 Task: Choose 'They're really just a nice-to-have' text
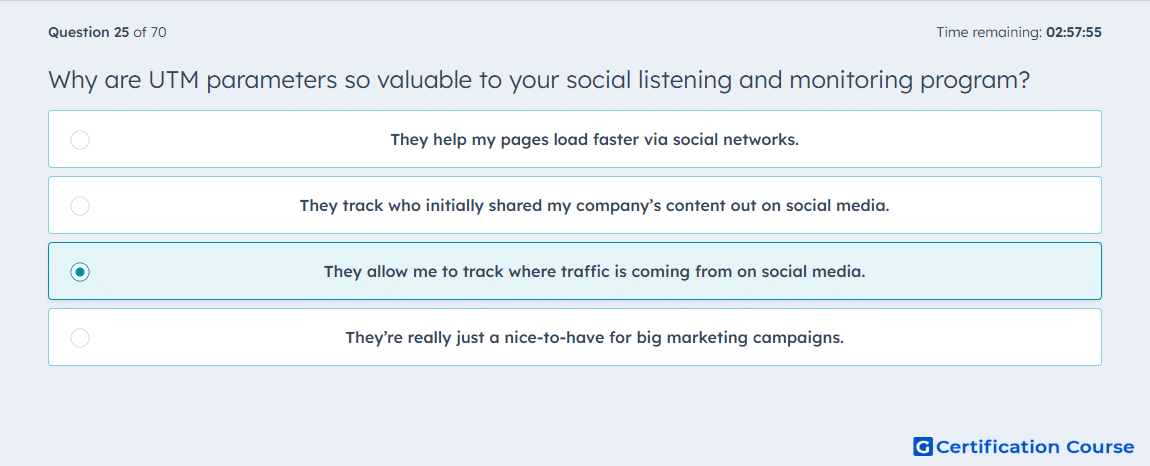tap(594, 338)
